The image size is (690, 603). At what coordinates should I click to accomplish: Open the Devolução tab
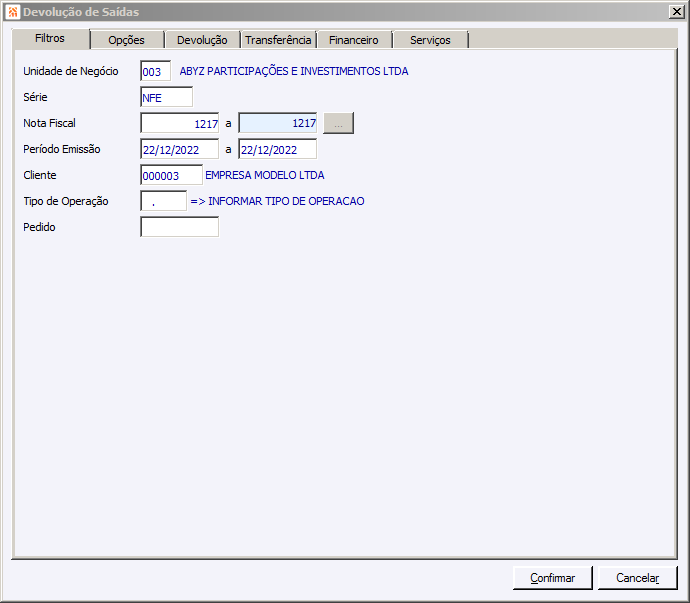[202, 40]
